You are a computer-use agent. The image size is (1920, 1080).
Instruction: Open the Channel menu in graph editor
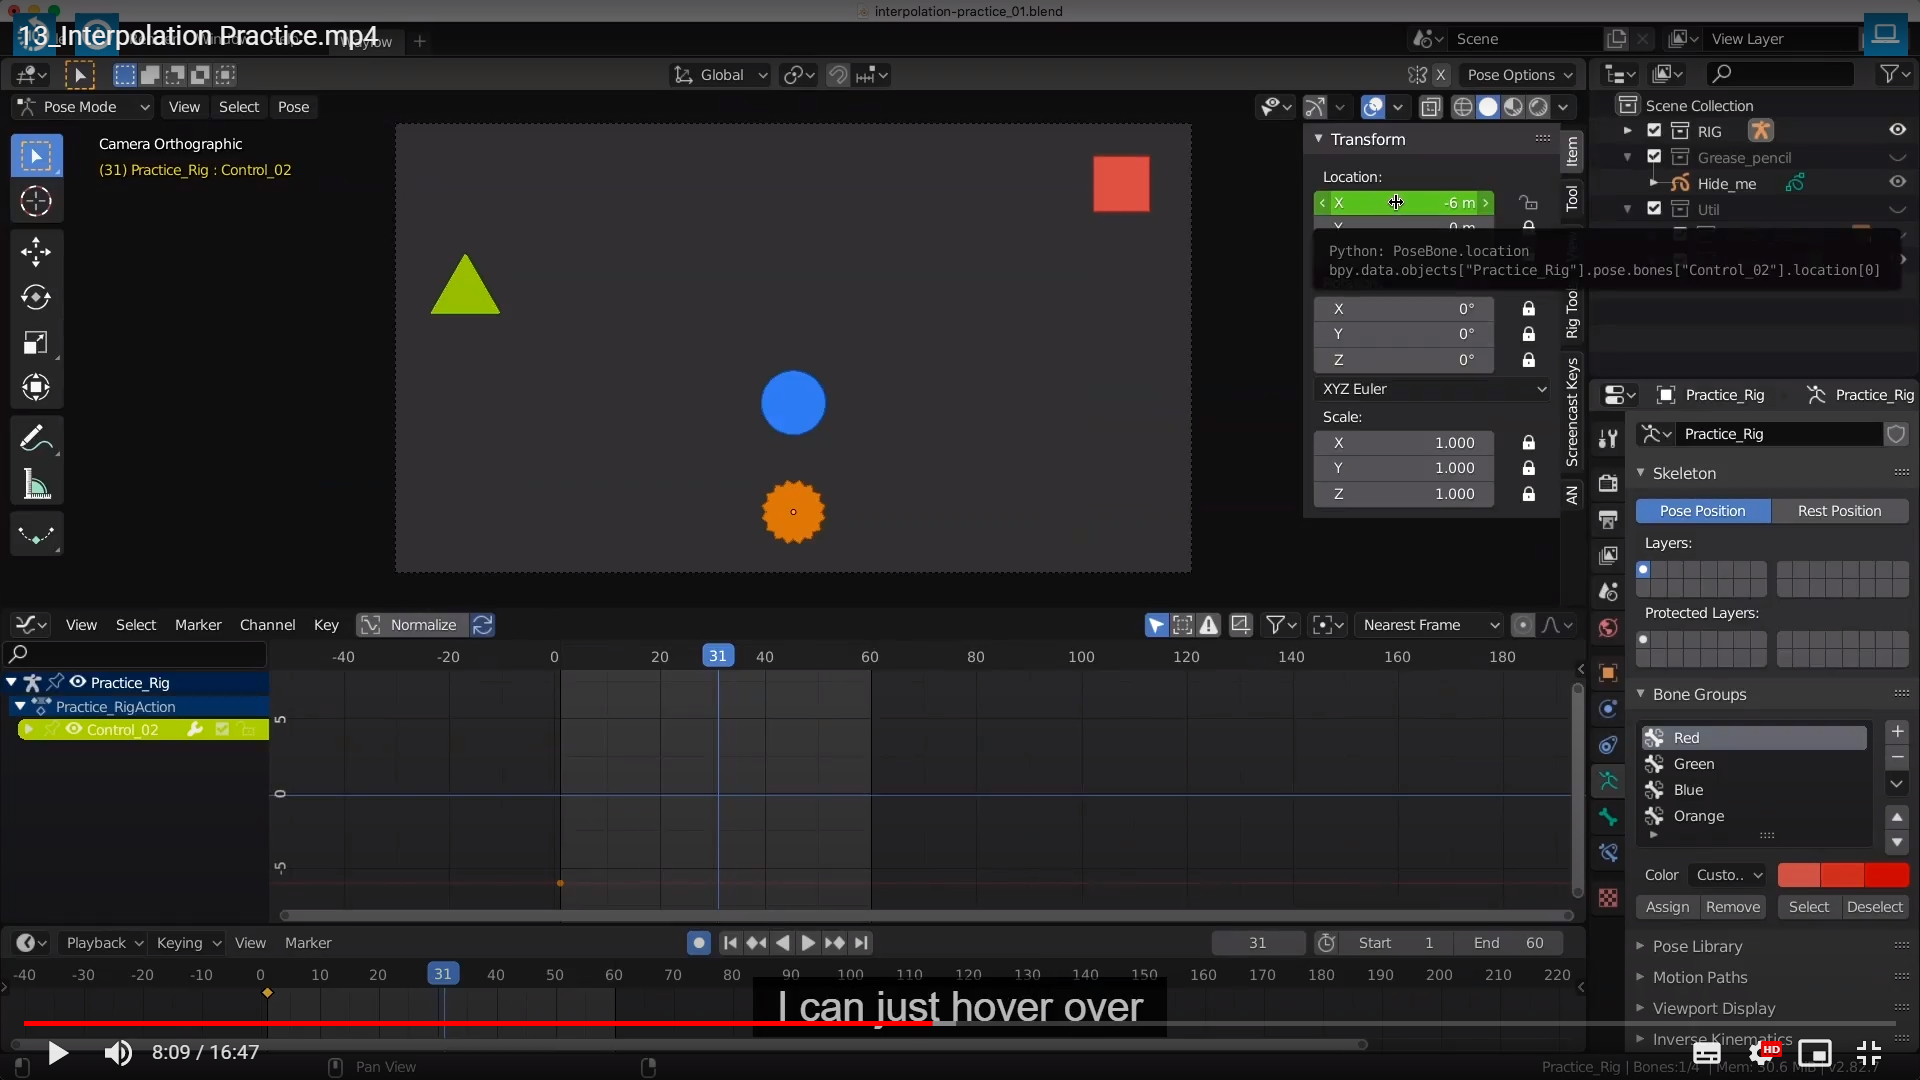pos(267,625)
